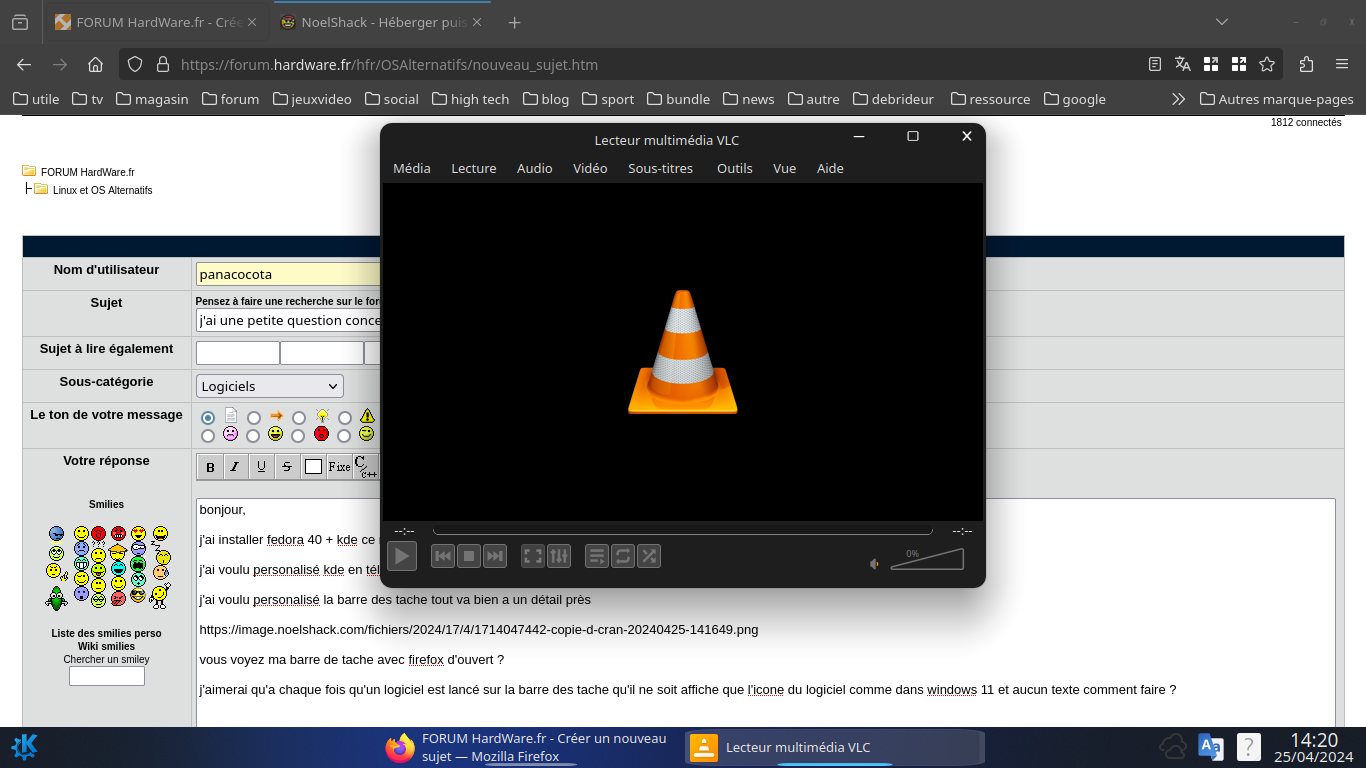Open the browser tab list dropdown
Screen dimensions: 1366x768
tap(1221, 22)
